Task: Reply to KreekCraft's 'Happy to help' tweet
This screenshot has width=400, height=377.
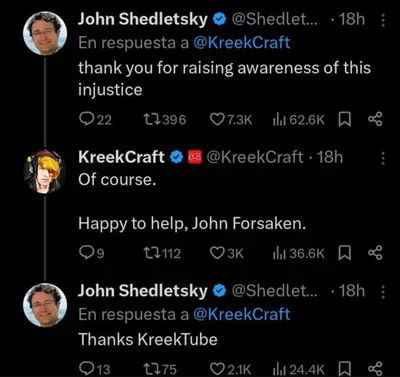Action: click(x=92, y=253)
